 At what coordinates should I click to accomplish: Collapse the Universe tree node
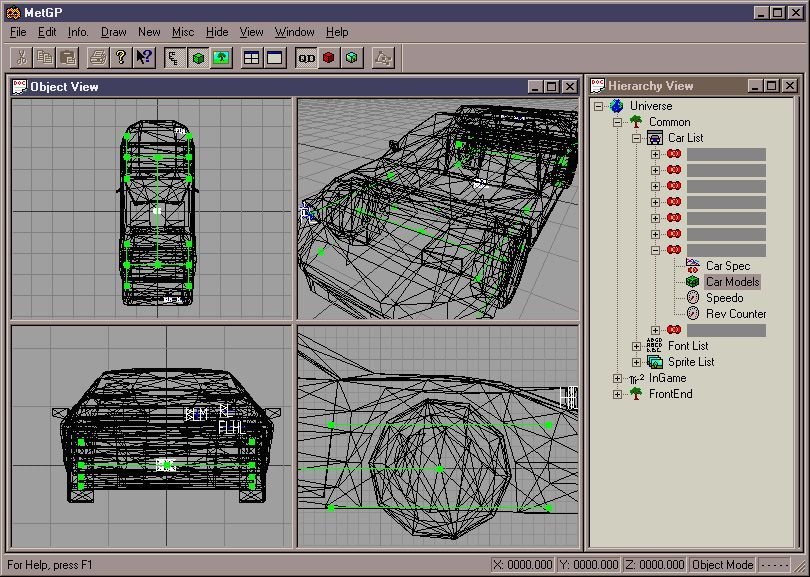coord(598,106)
